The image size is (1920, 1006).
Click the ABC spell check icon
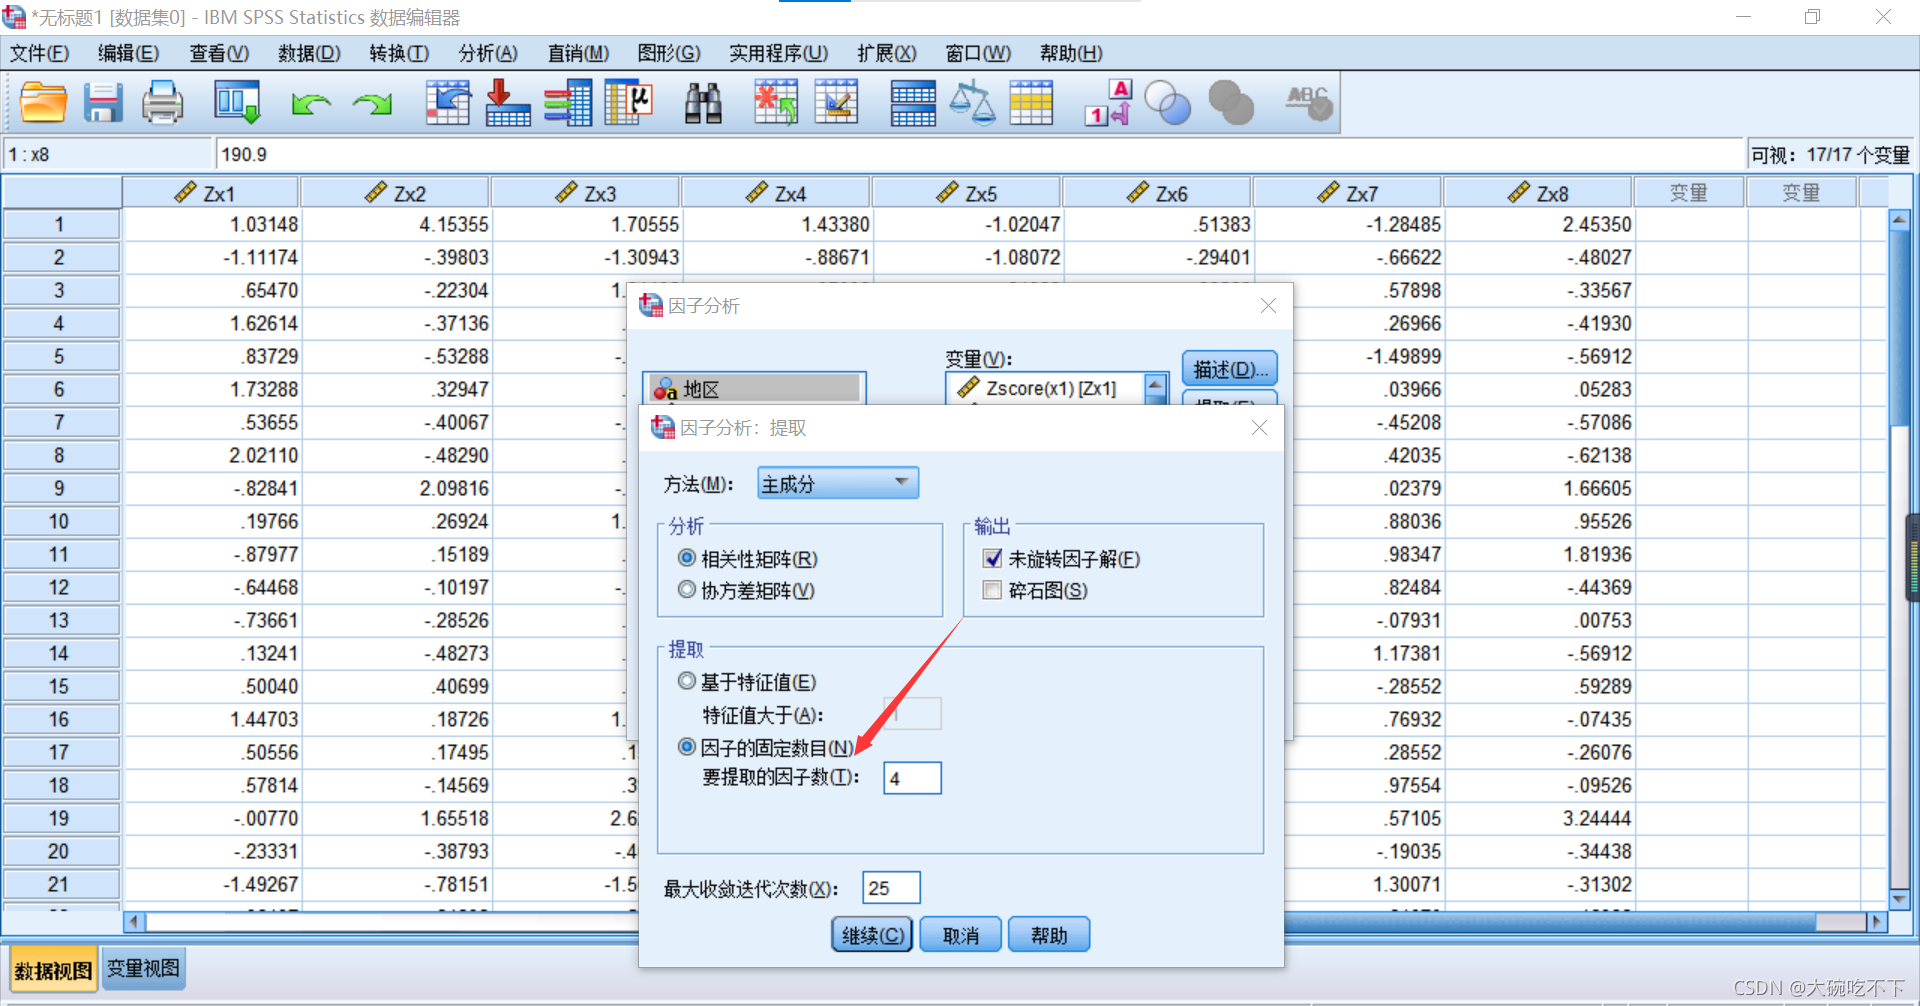(1309, 102)
